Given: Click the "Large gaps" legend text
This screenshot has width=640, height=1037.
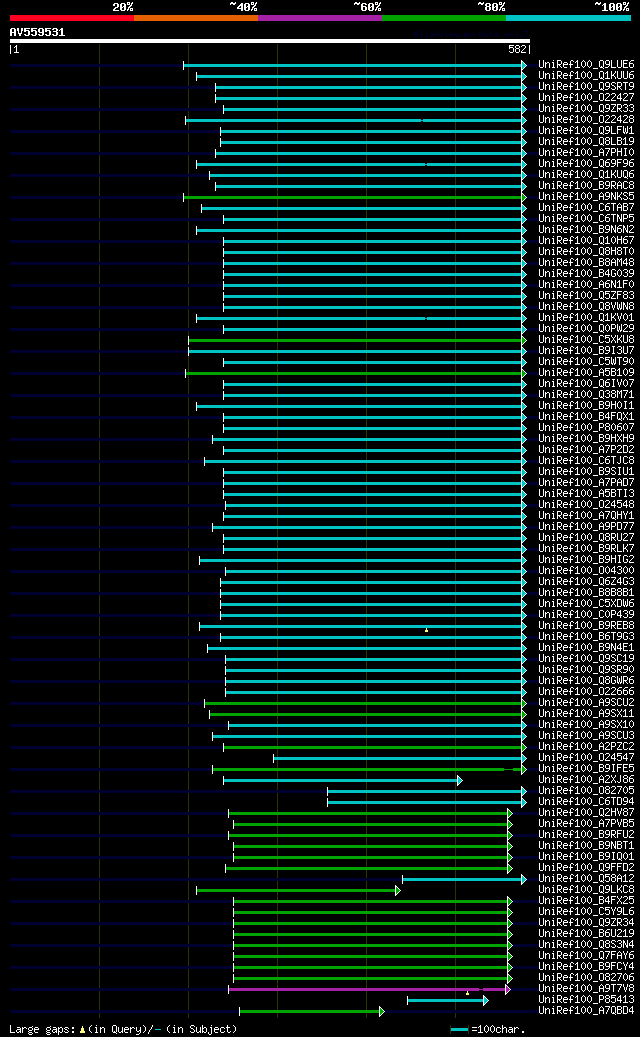Looking at the screenshot, I should (42, 1029).
